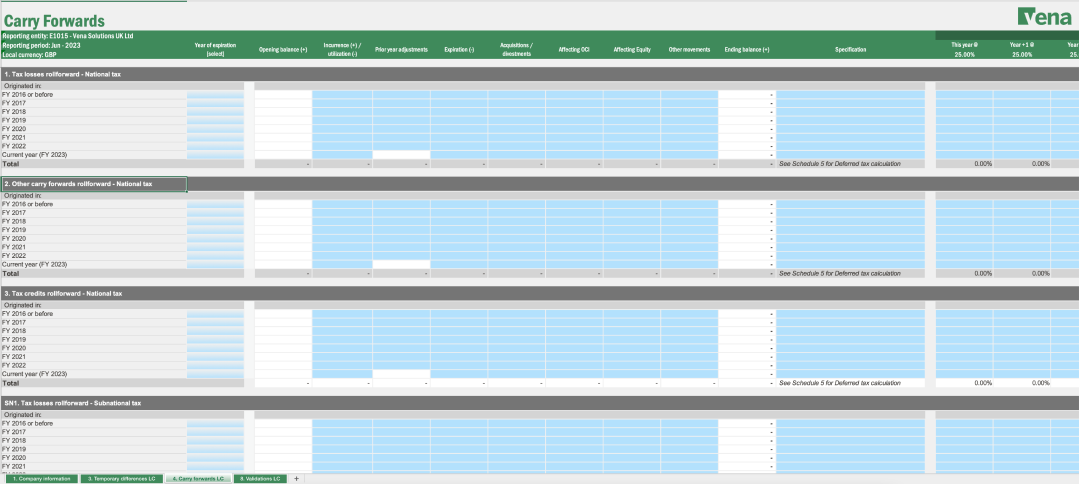
Task: Click specification cell for FY 2021 other carry forwards
Action: pyautogui.click(x=851, y=247)
